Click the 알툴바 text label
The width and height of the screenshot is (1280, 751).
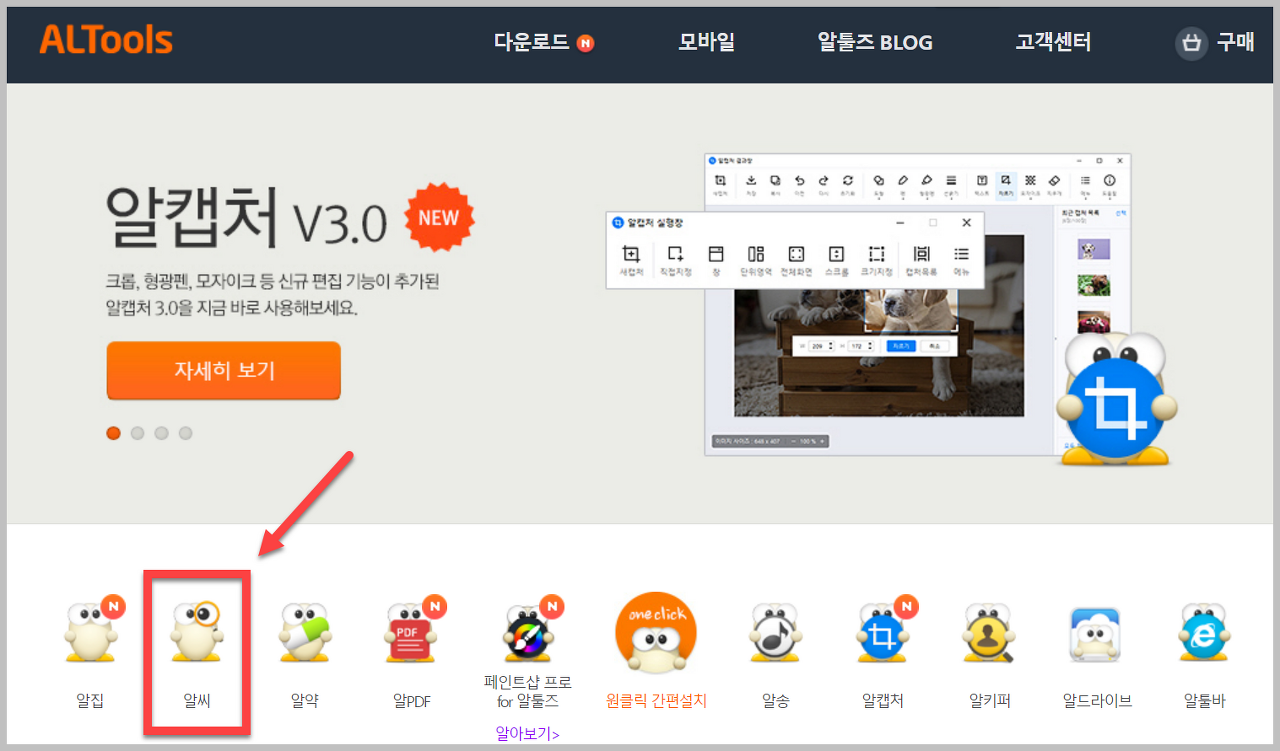tap(1204, 701)
